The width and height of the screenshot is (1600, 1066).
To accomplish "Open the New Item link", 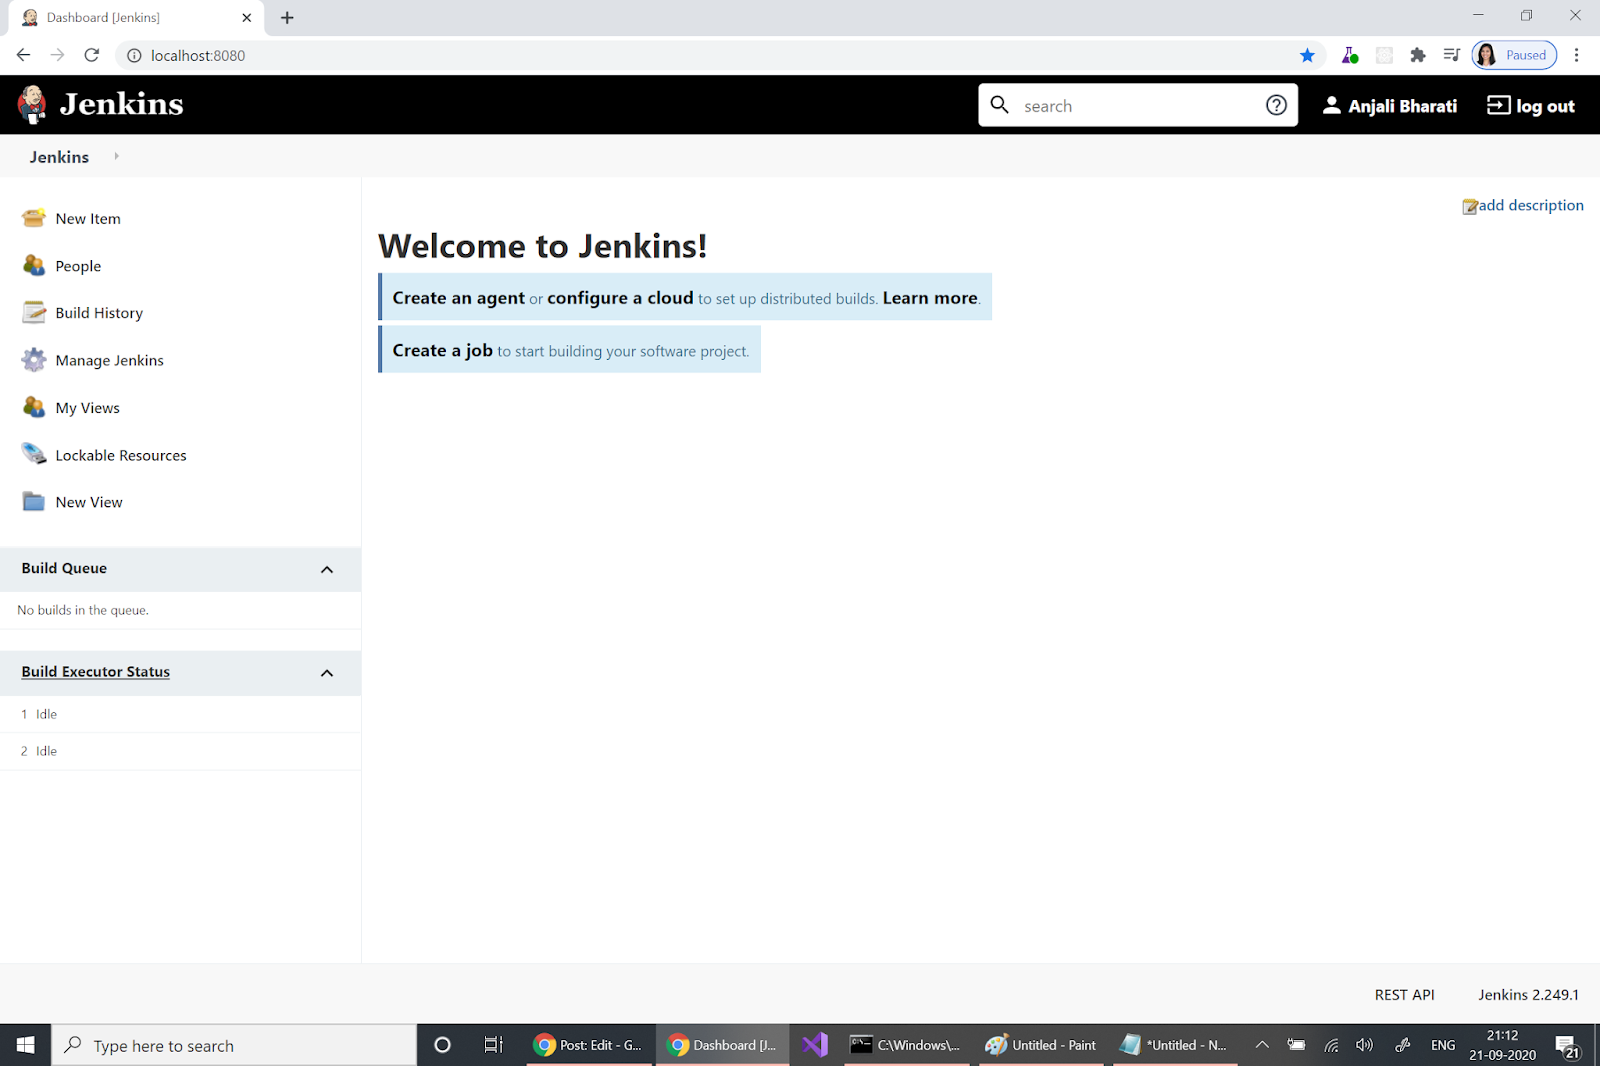I will pos(88,219).
